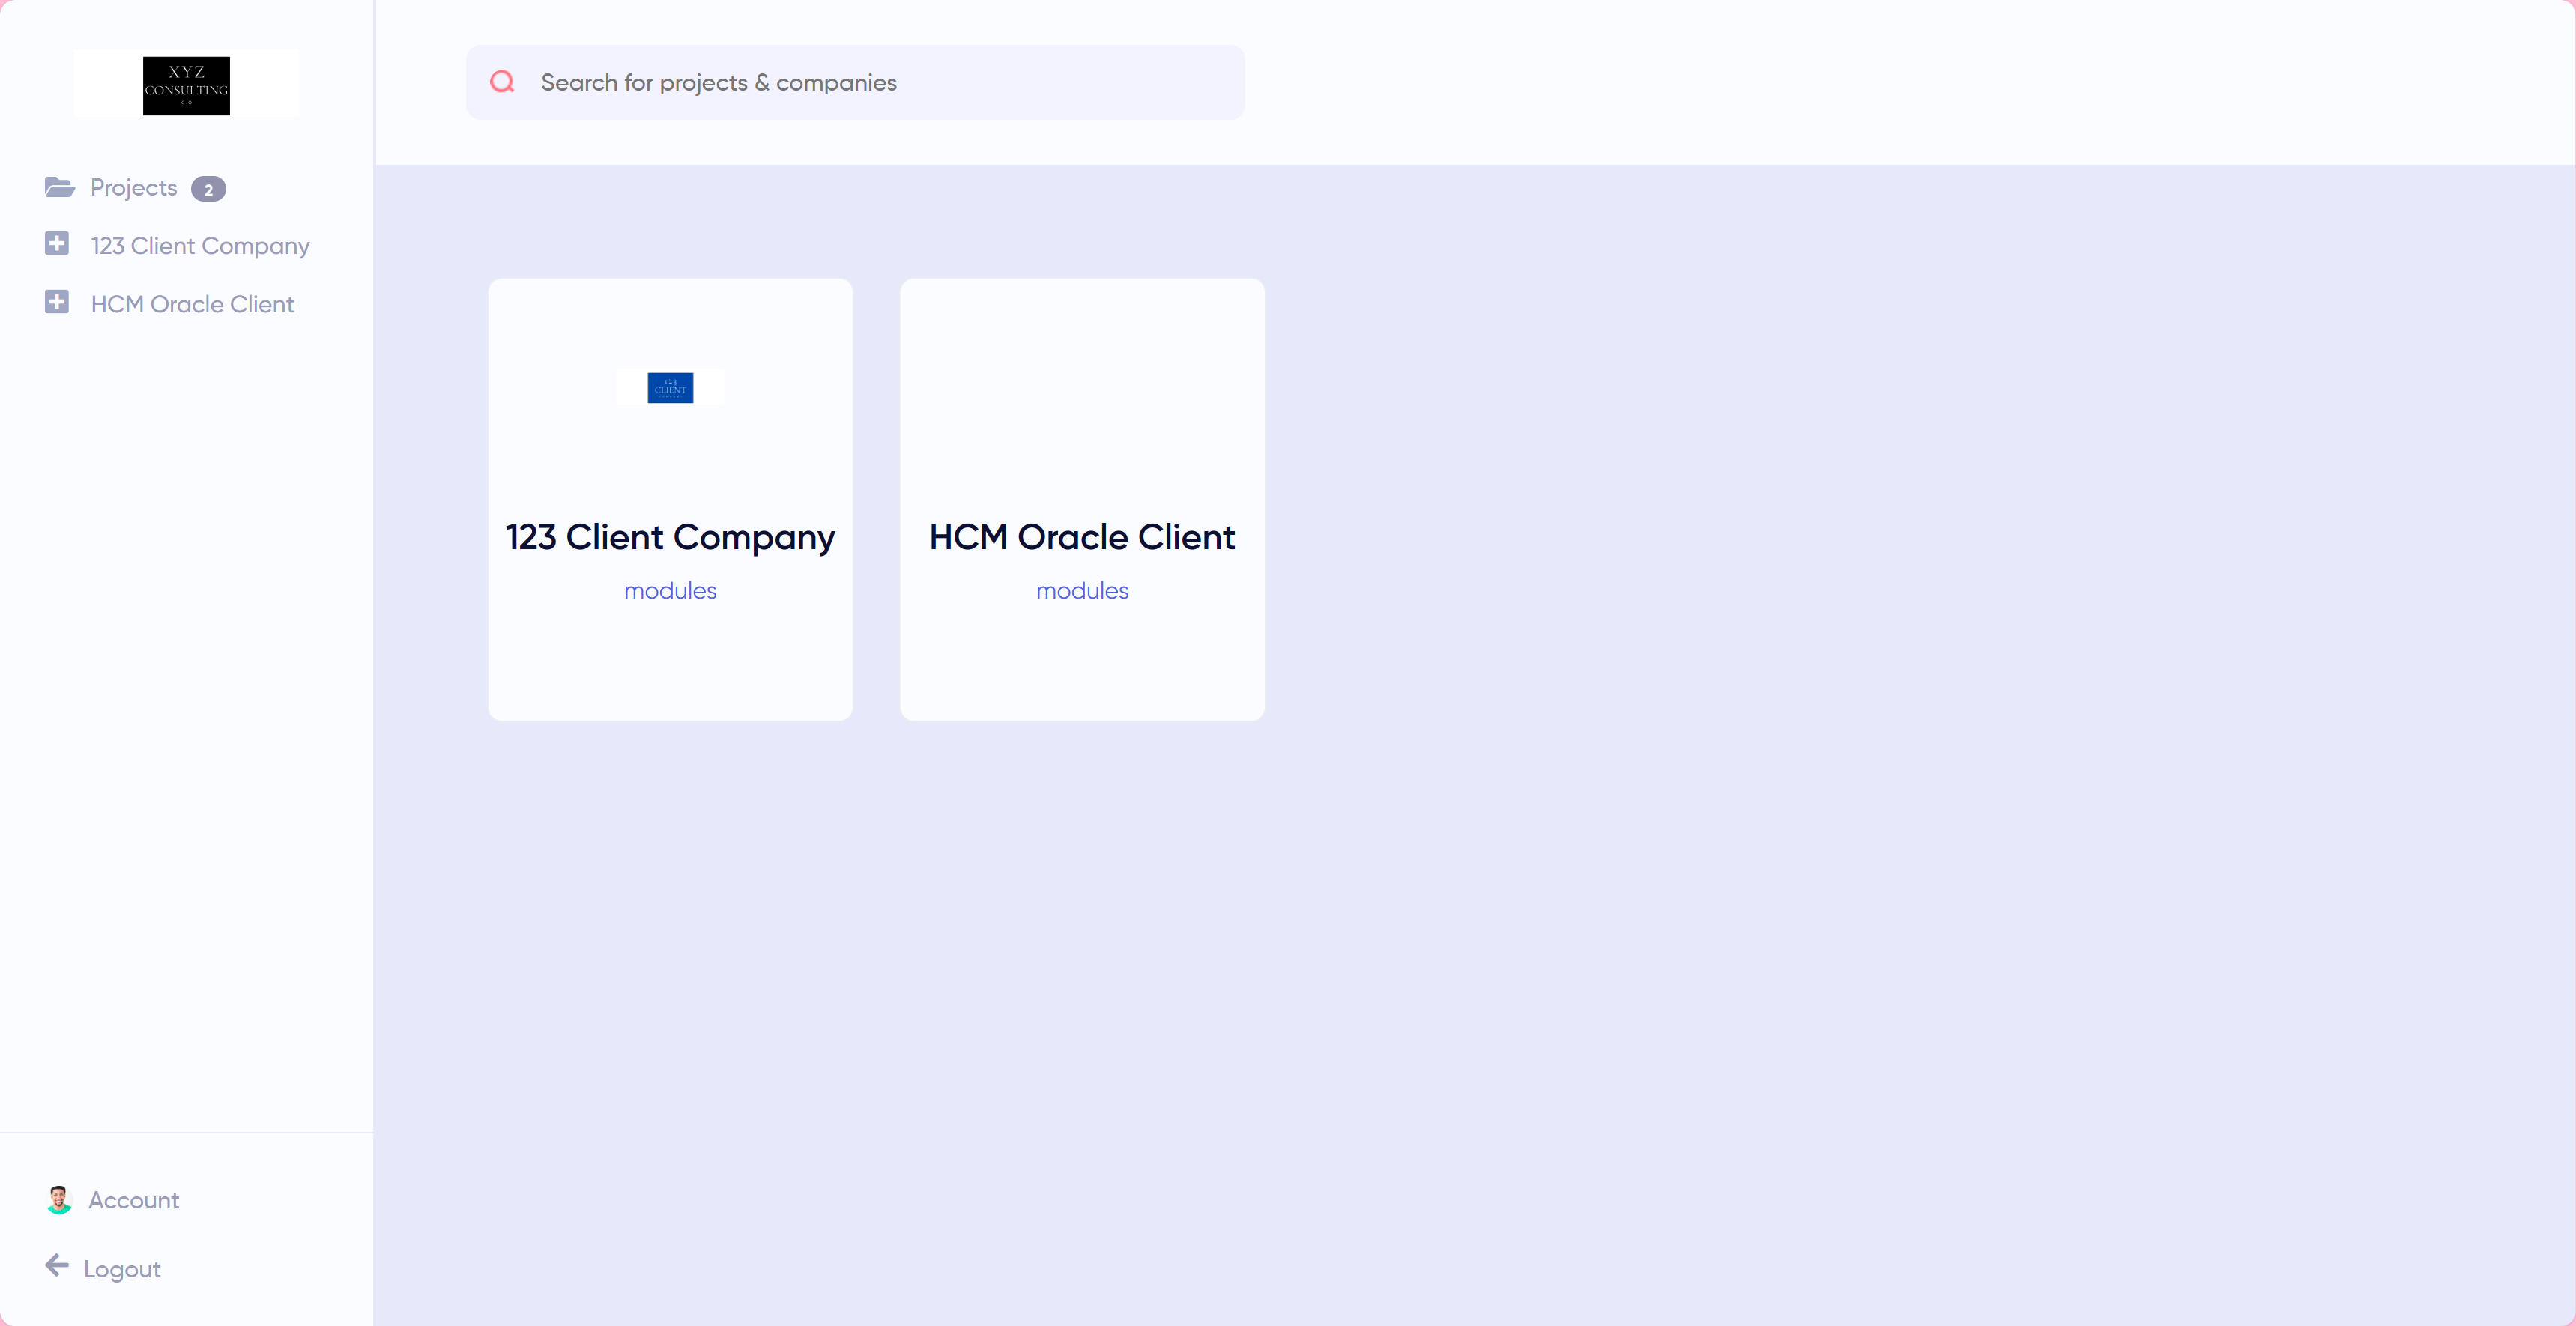Open Projects in the sidebar

pyautogui.click(x=133, y=187)
